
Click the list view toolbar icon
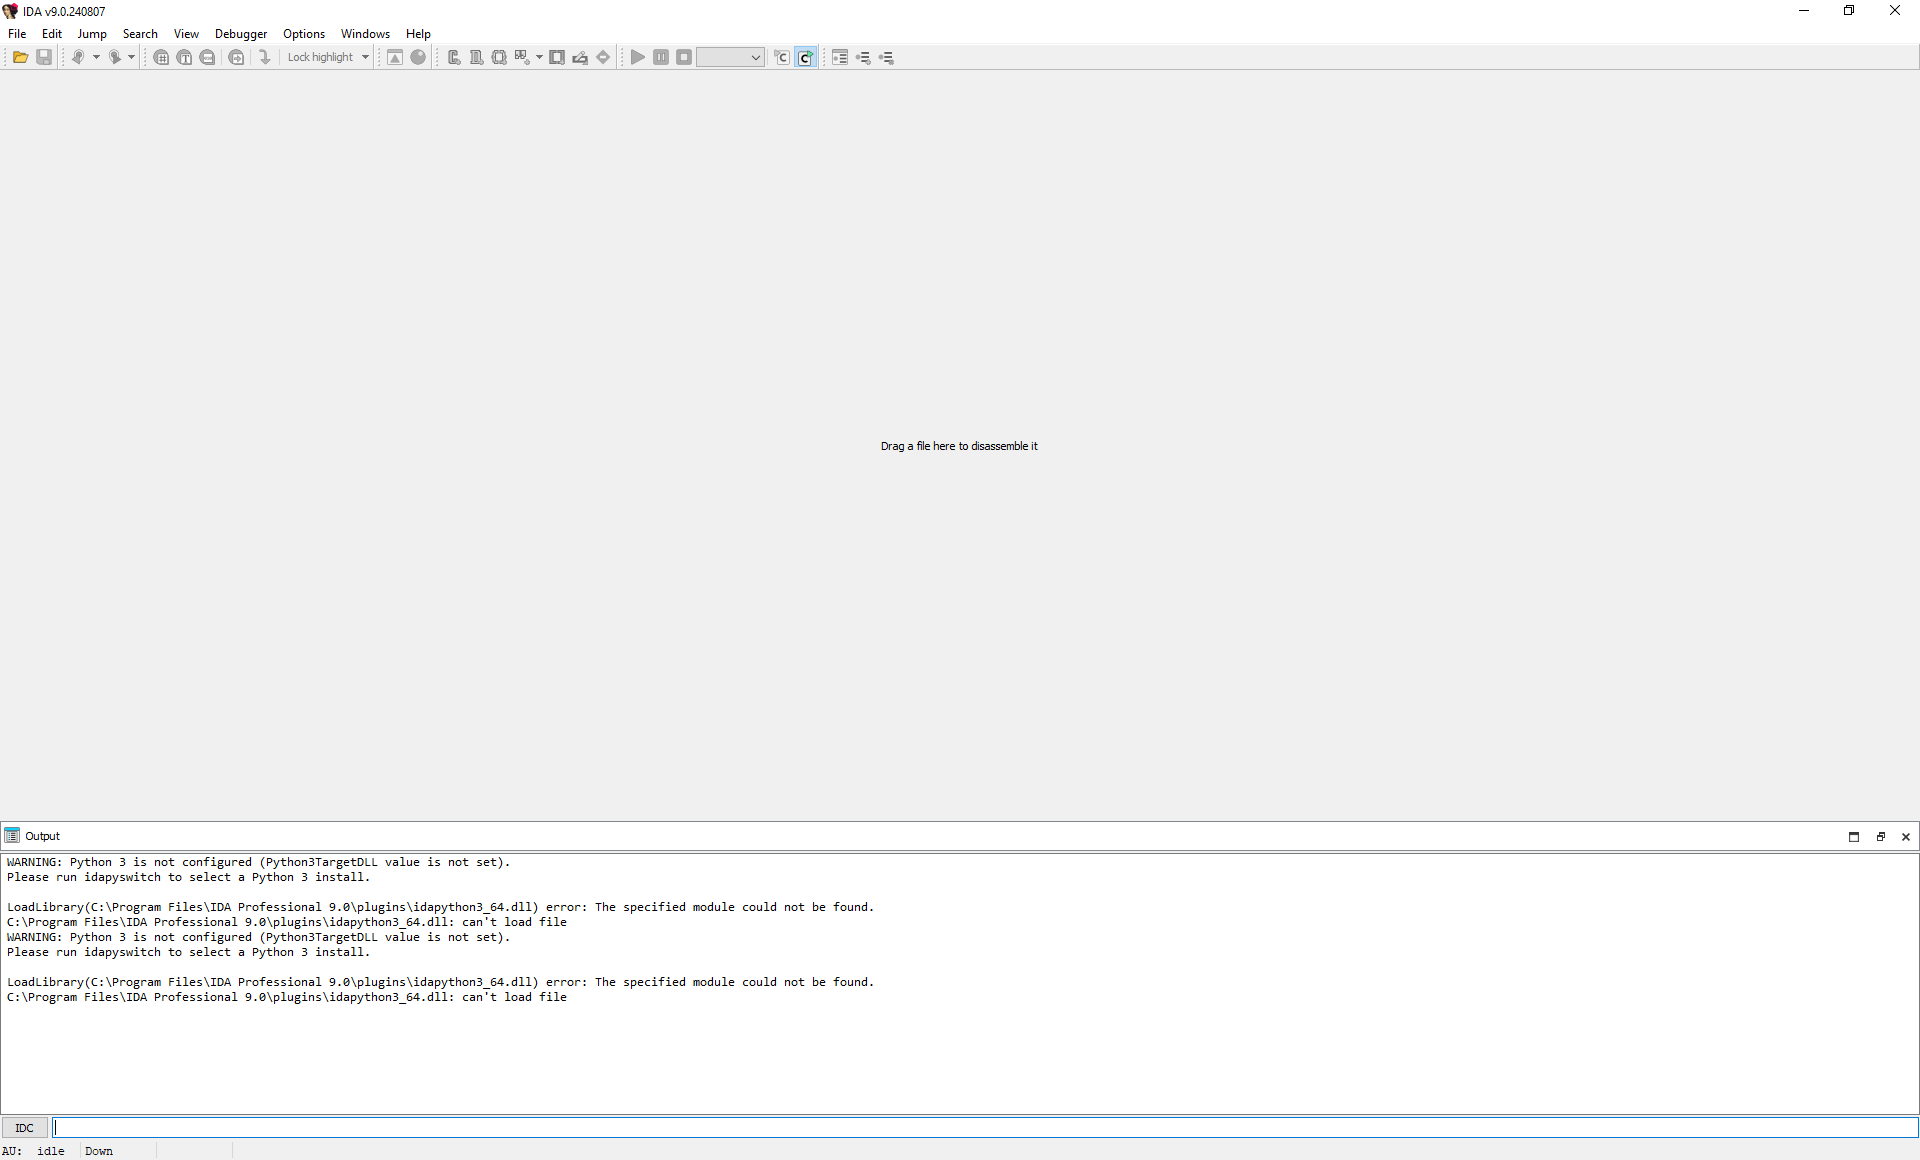pos(840,57)
